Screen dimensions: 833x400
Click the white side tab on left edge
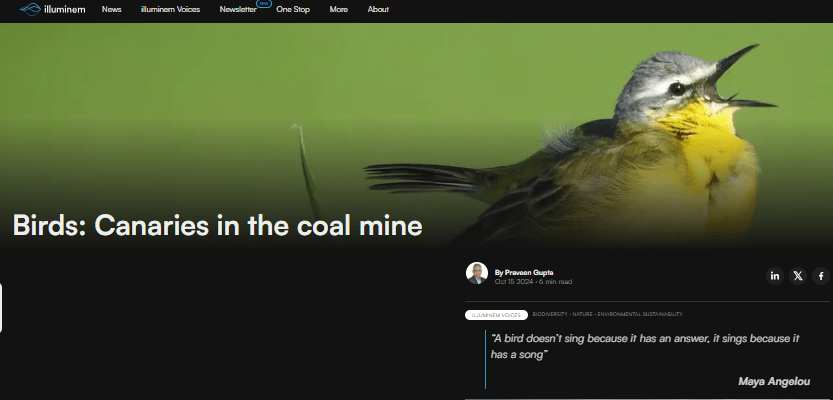[2, 307]
